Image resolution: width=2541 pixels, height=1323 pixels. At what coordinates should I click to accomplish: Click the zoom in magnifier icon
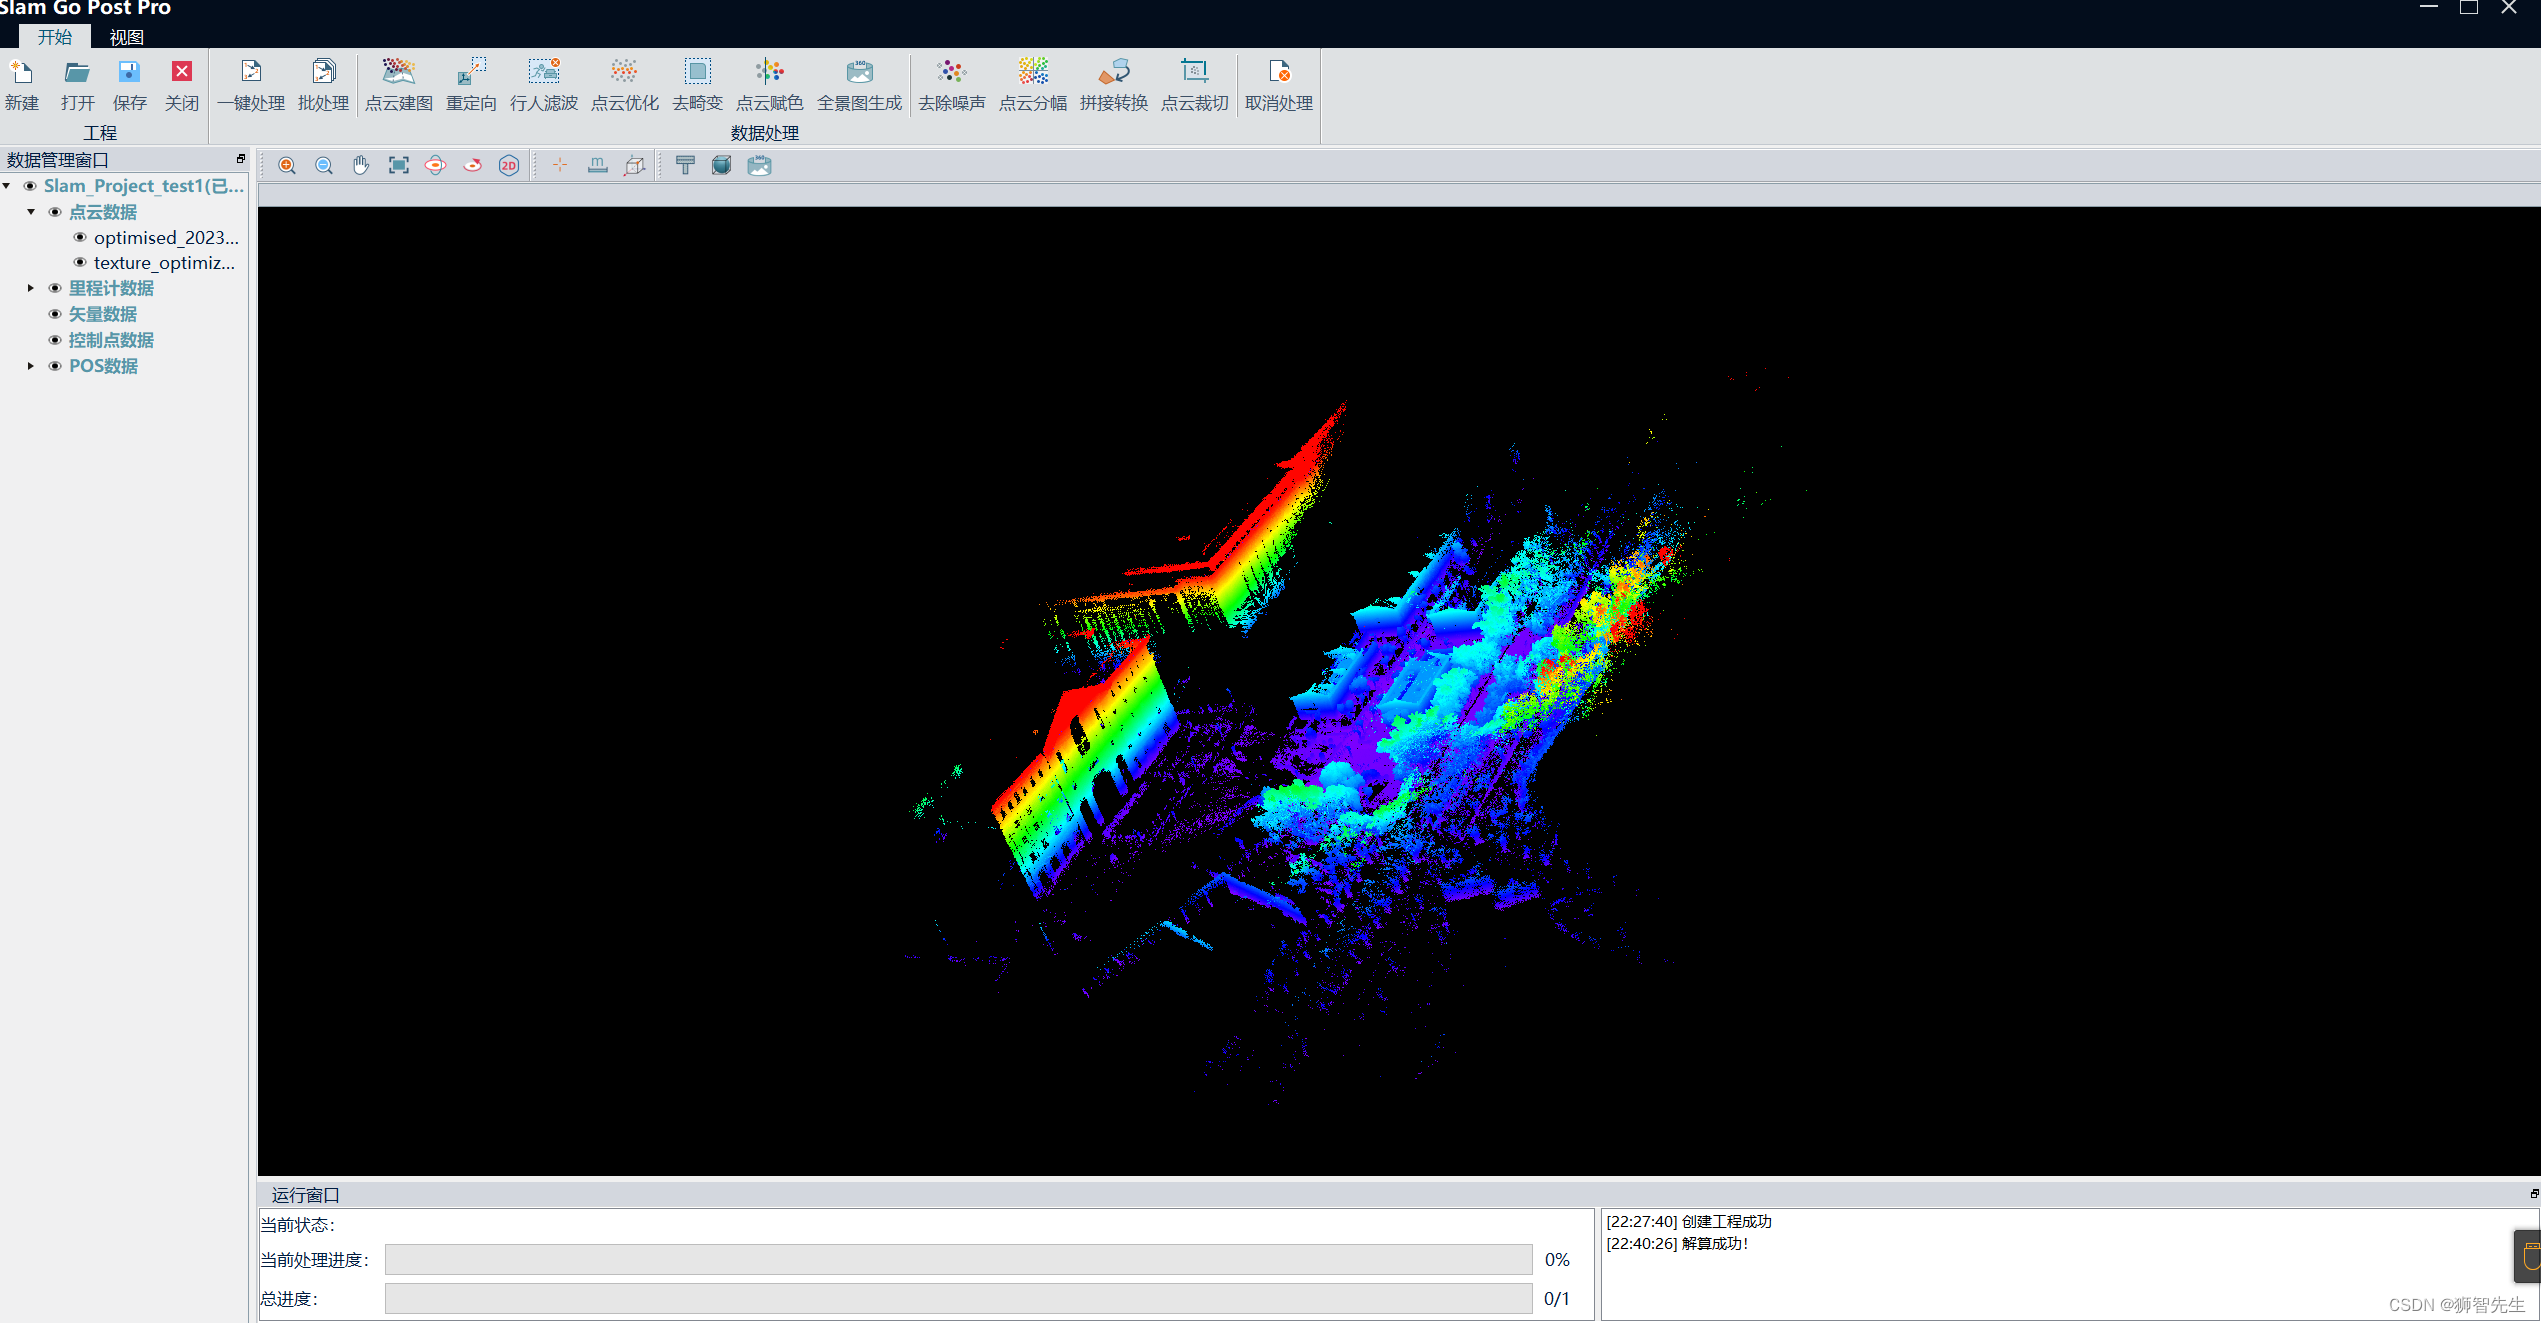[287, 166]
